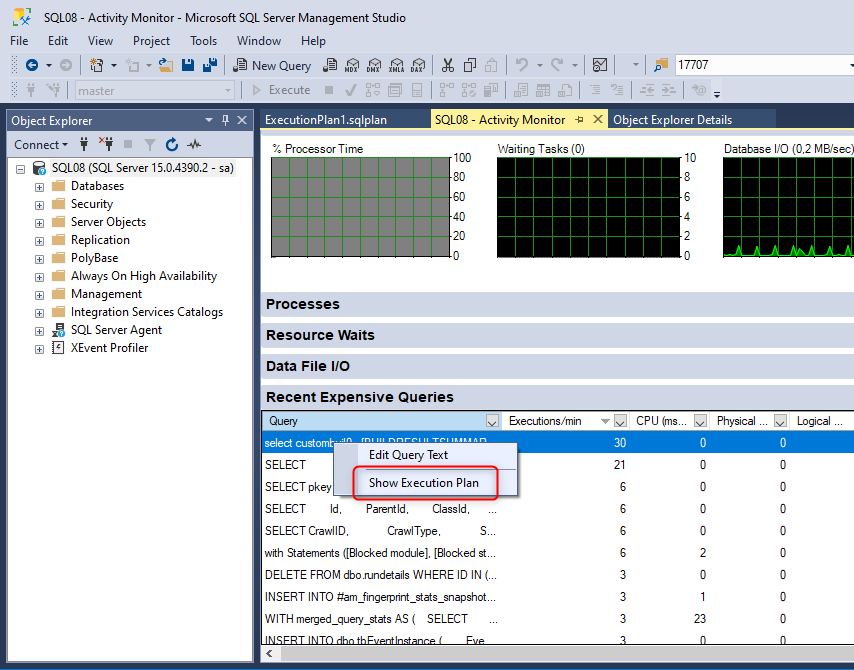Collapse the SQL08 server node

point(21,169)
